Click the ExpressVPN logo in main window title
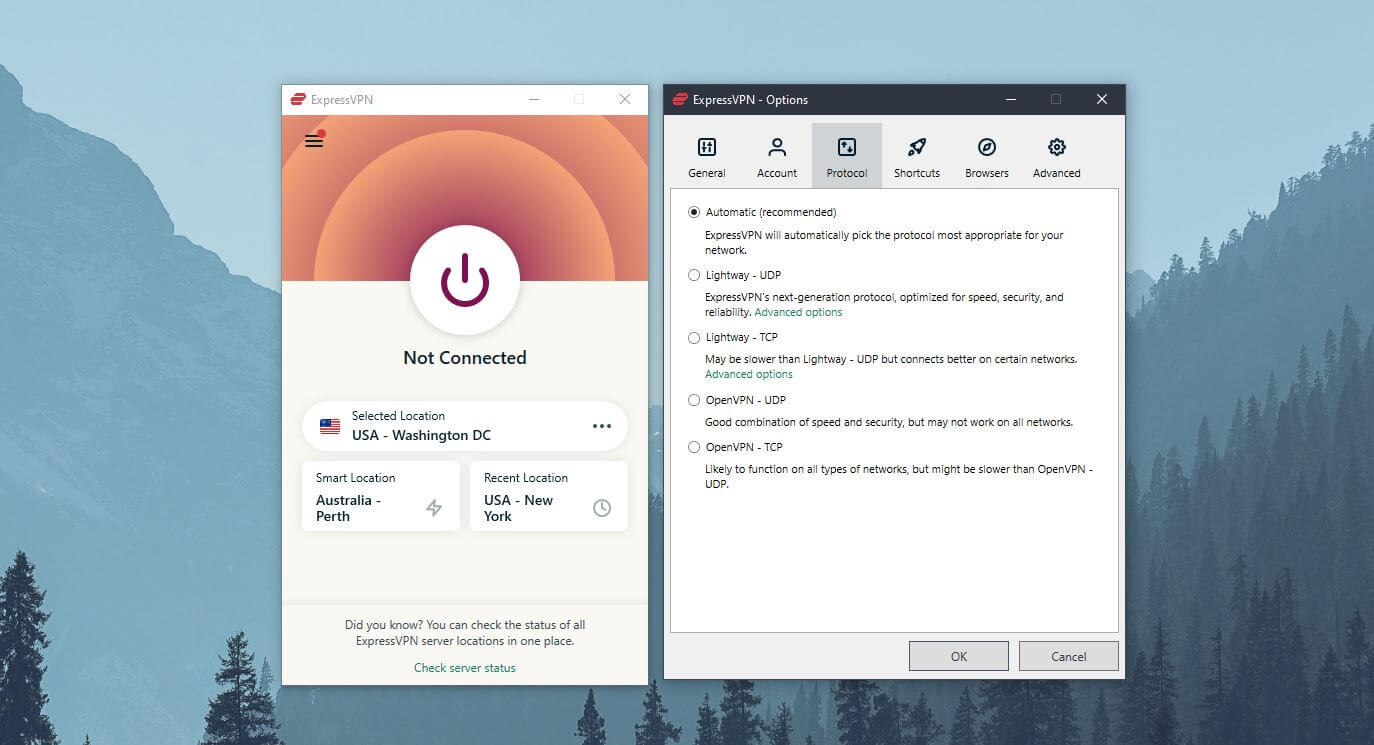 pos(298,99)
